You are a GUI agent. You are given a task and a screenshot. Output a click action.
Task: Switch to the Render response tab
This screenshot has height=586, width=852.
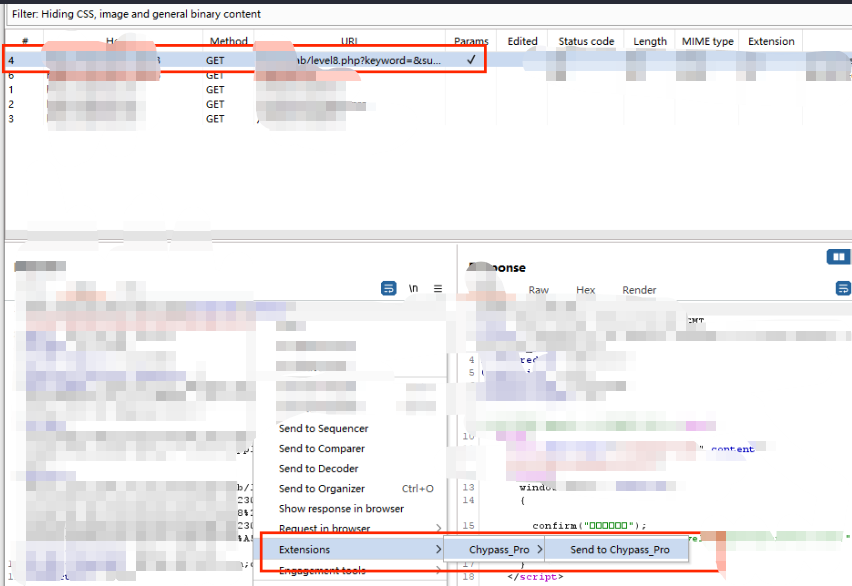(x=639, y=290)
